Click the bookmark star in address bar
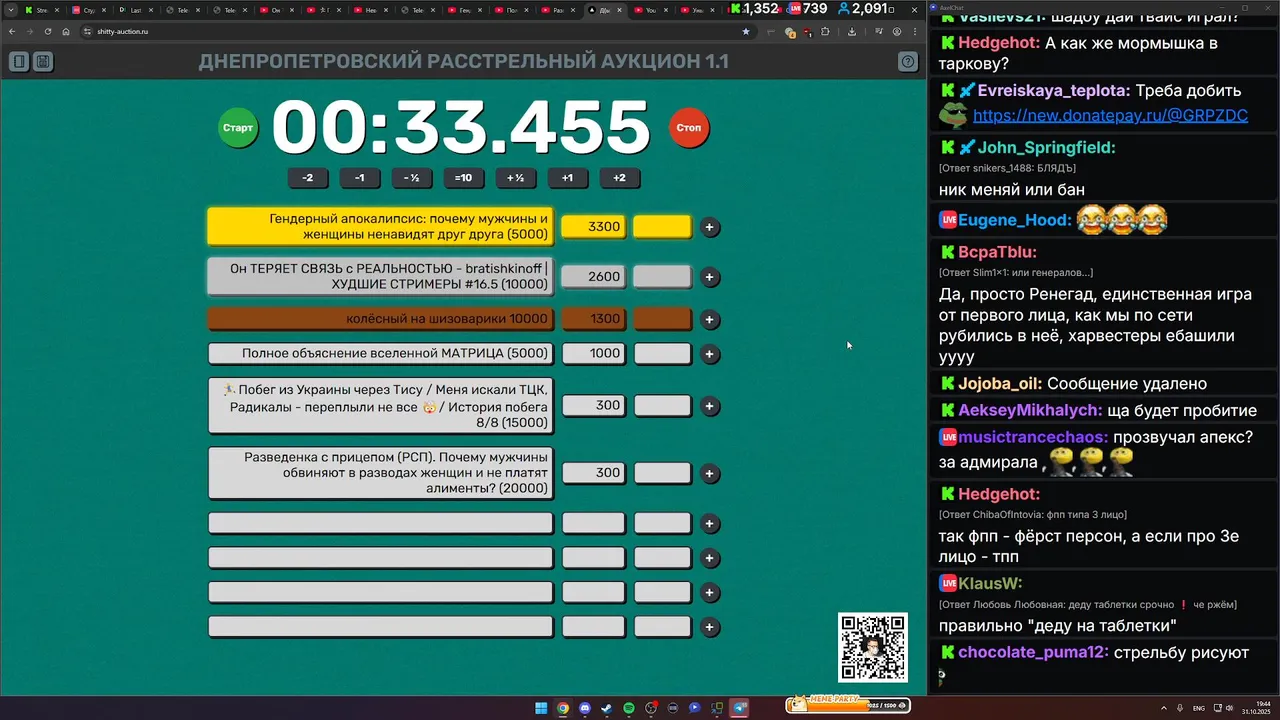 point(745,31)
